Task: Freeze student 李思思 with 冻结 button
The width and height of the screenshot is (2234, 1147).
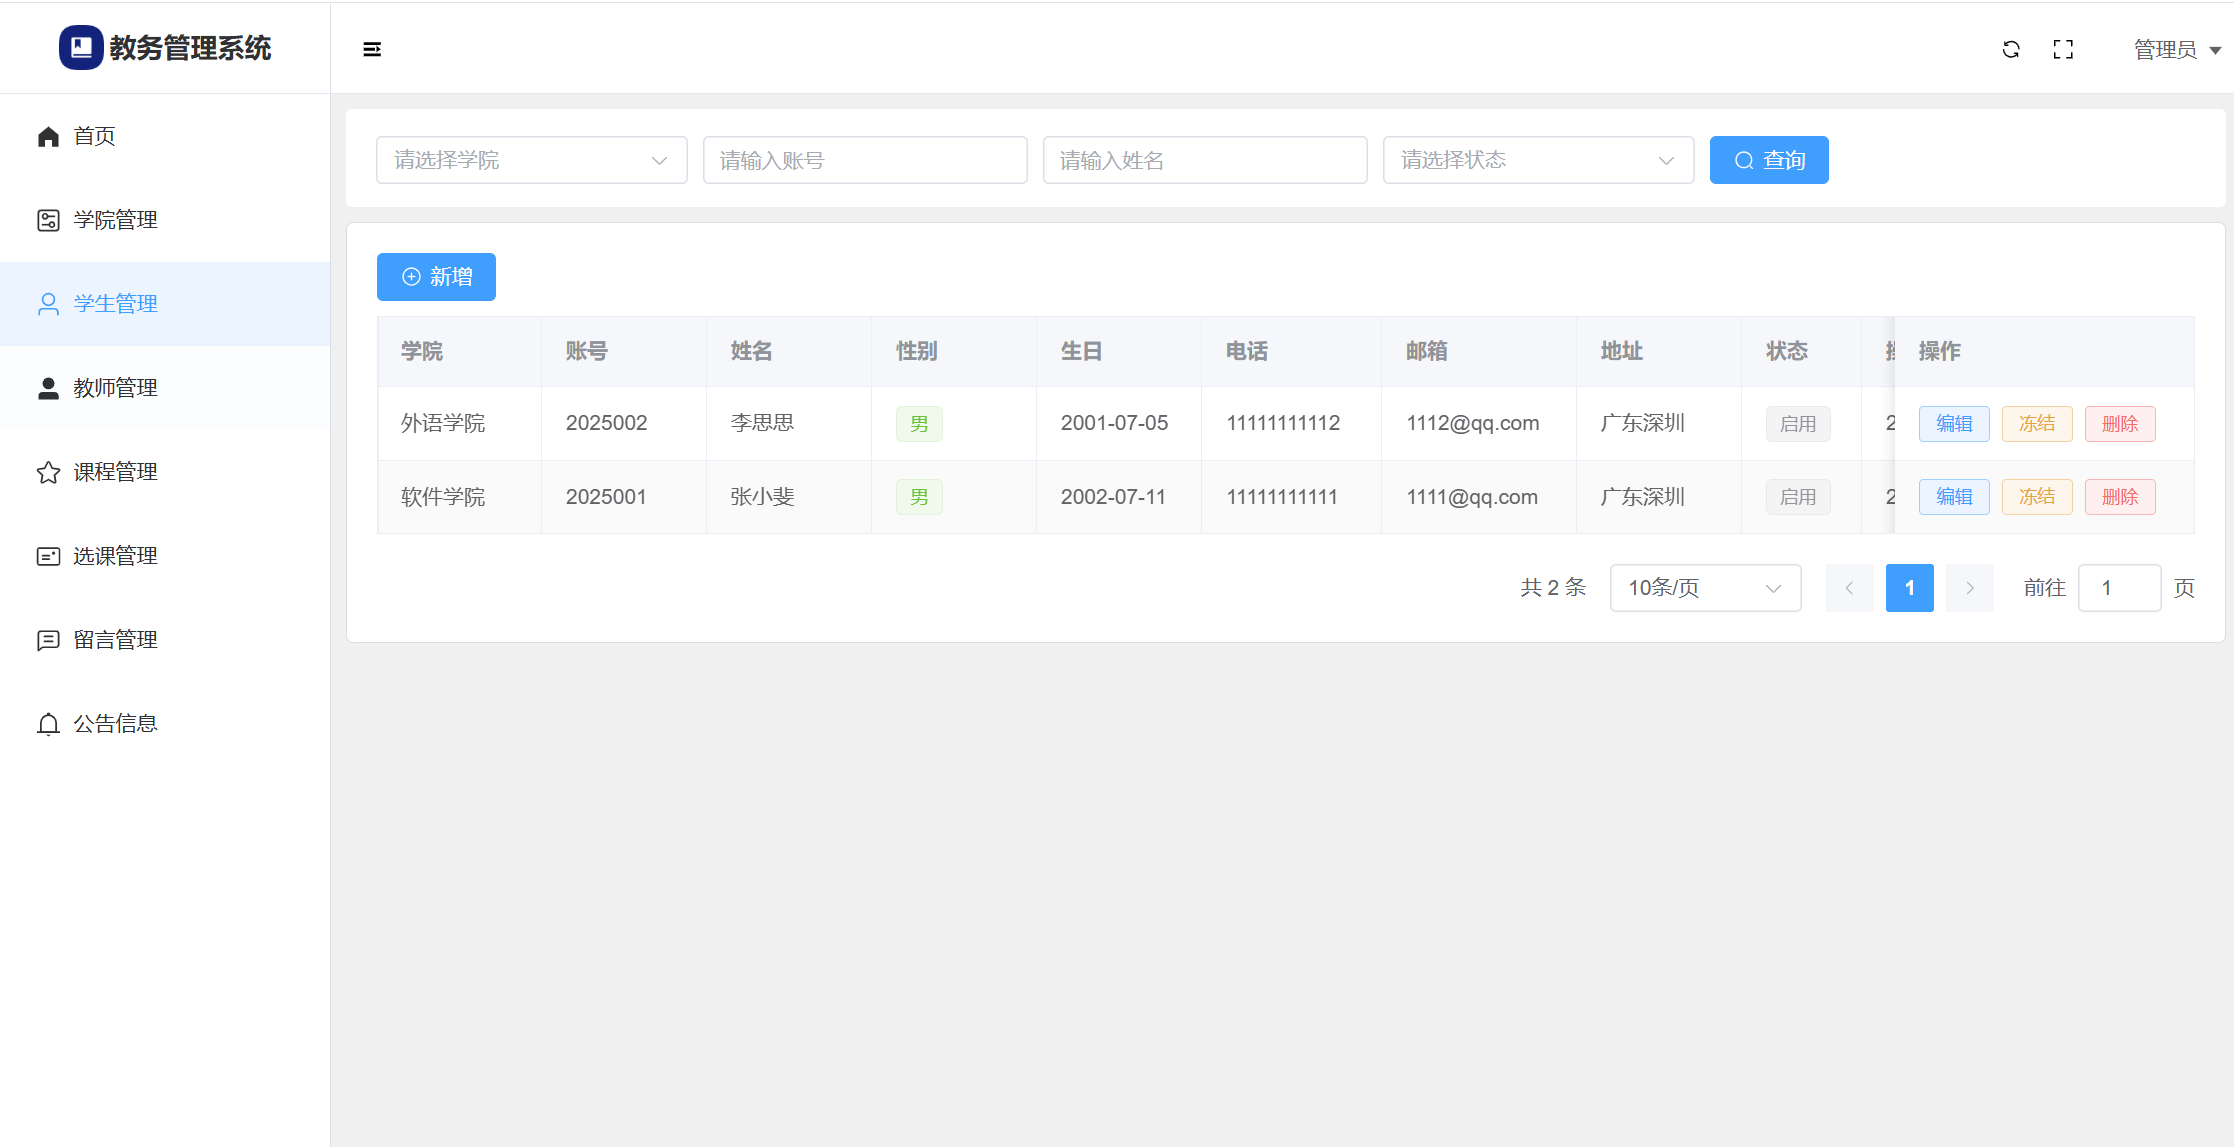Action: click(2036, 424)
